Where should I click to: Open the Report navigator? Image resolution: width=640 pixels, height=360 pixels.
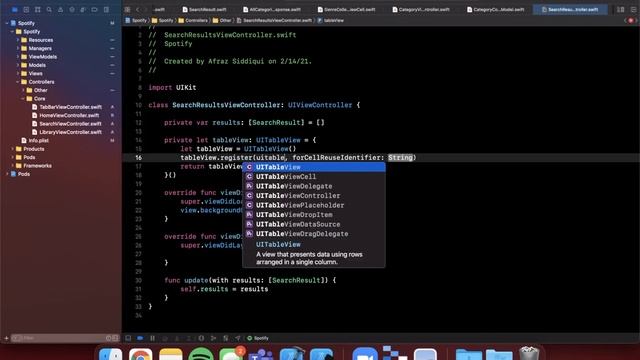point(106,9)
